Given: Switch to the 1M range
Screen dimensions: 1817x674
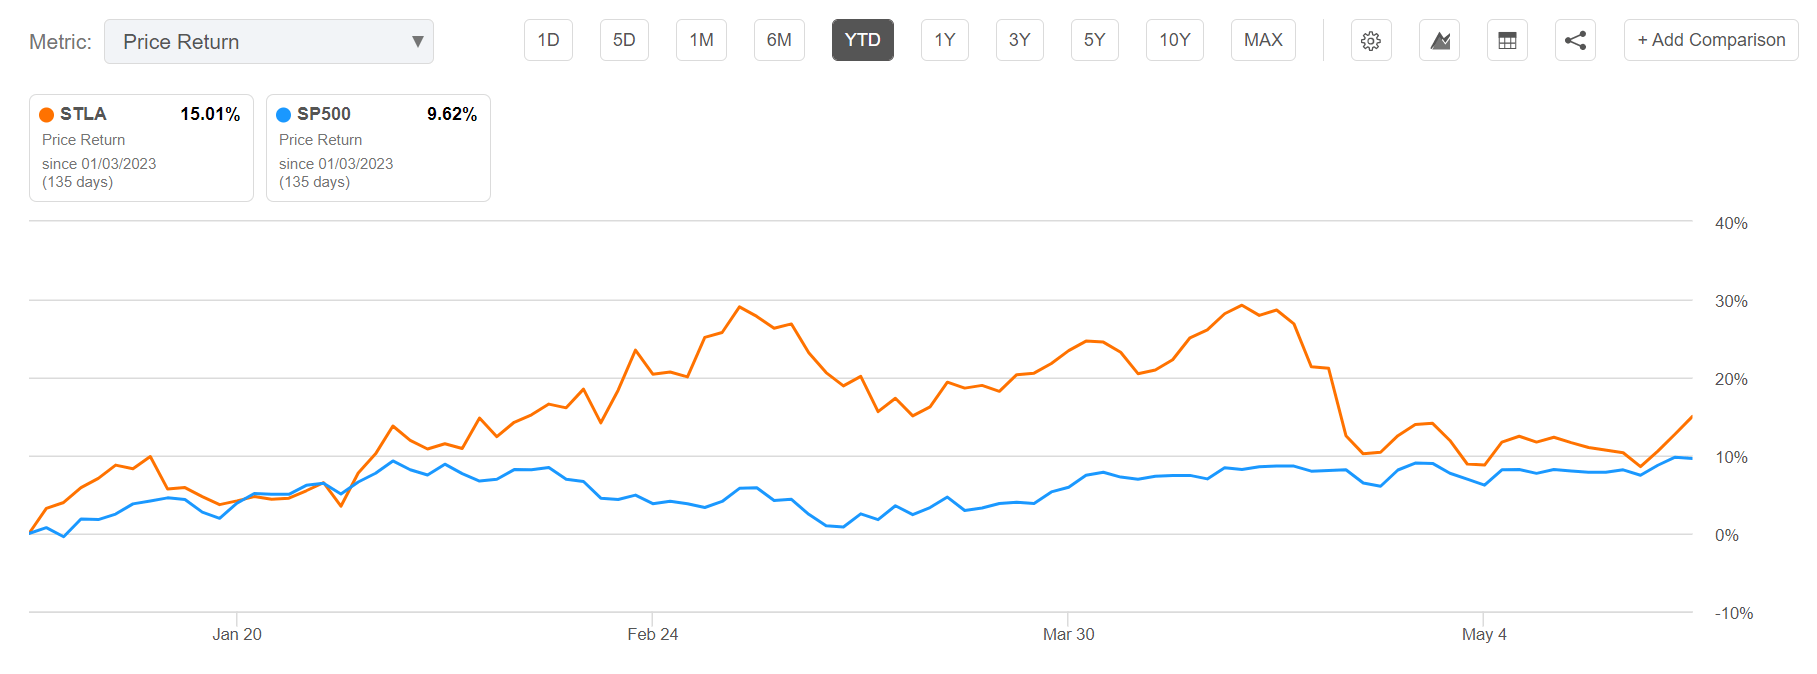Looking at the screenshot, I should coord(701,41).
